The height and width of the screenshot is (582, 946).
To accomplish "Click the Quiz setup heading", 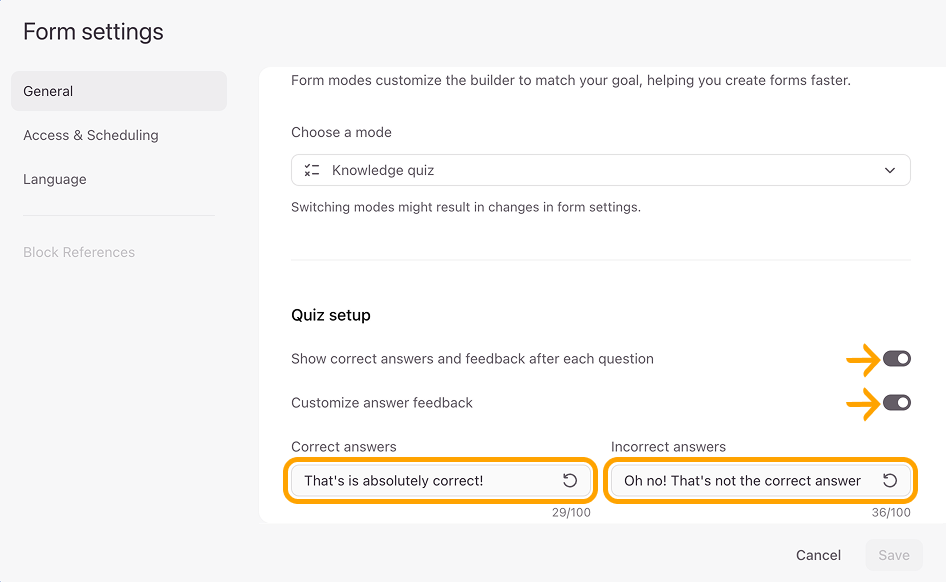I will (x=331, y=315).
